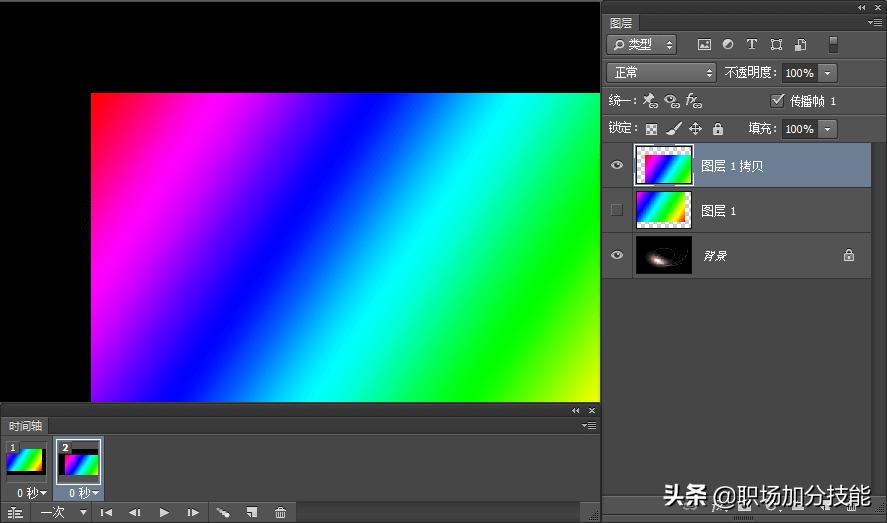Select animation frame 2 thumbnail
887x523 pixels.
(x=79, y=462)
